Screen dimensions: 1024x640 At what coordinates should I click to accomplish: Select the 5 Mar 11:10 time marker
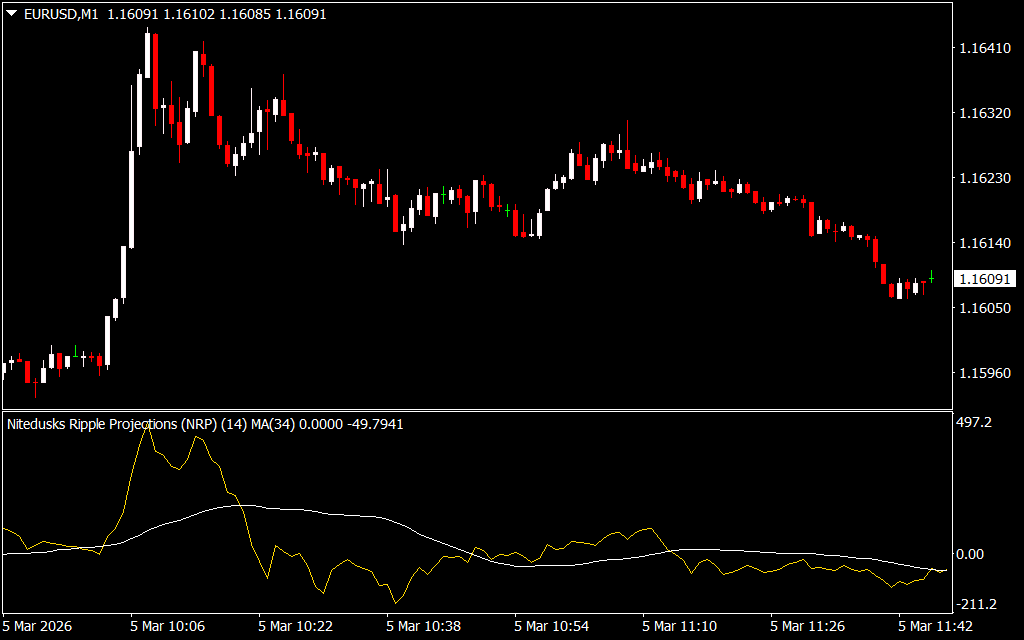coord(679,626)
